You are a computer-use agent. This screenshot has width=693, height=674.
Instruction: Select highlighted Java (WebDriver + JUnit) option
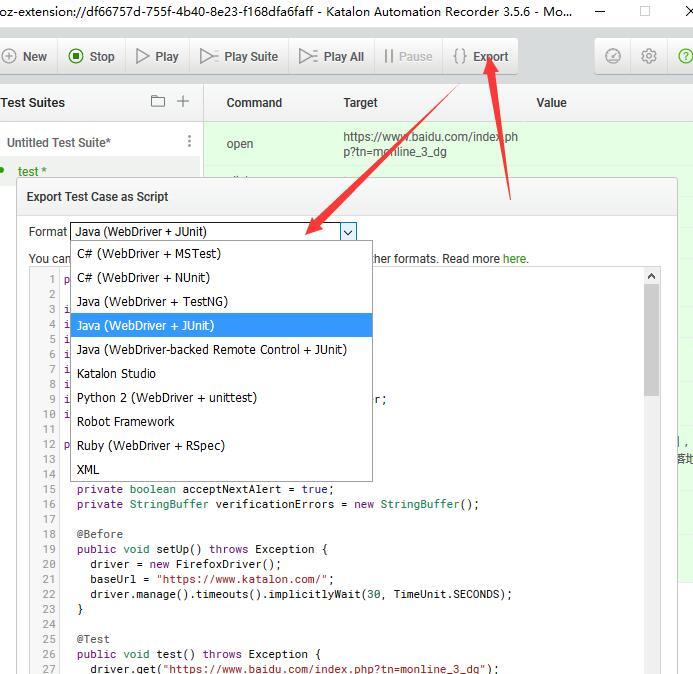(x=221, y=325)
